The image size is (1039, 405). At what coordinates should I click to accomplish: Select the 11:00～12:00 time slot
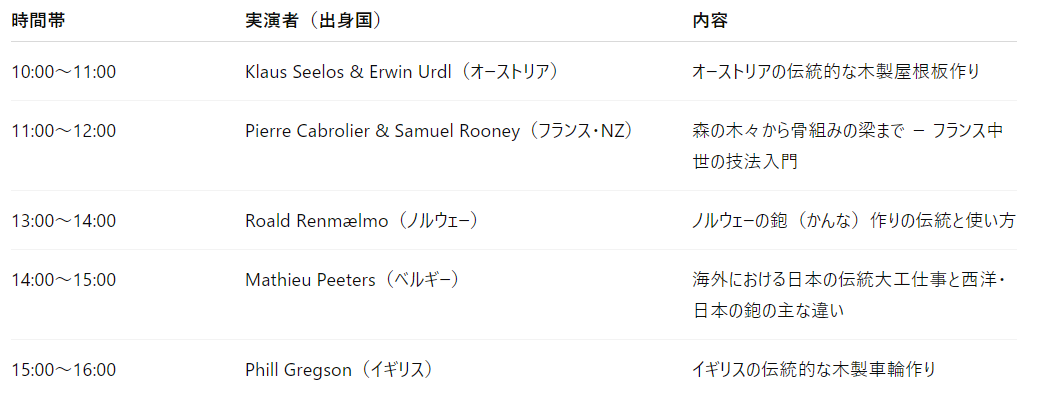pyautogui.click(x=64, y=131)
